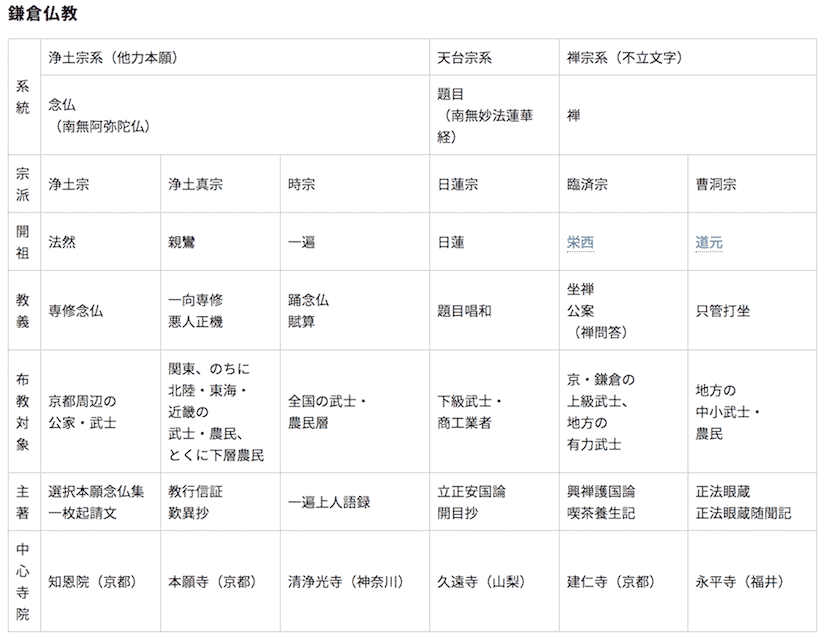Image resolution: width=824 pixels, height=637 pixels.
Task: Click the 宗派 row header
Action: point(24,184)
